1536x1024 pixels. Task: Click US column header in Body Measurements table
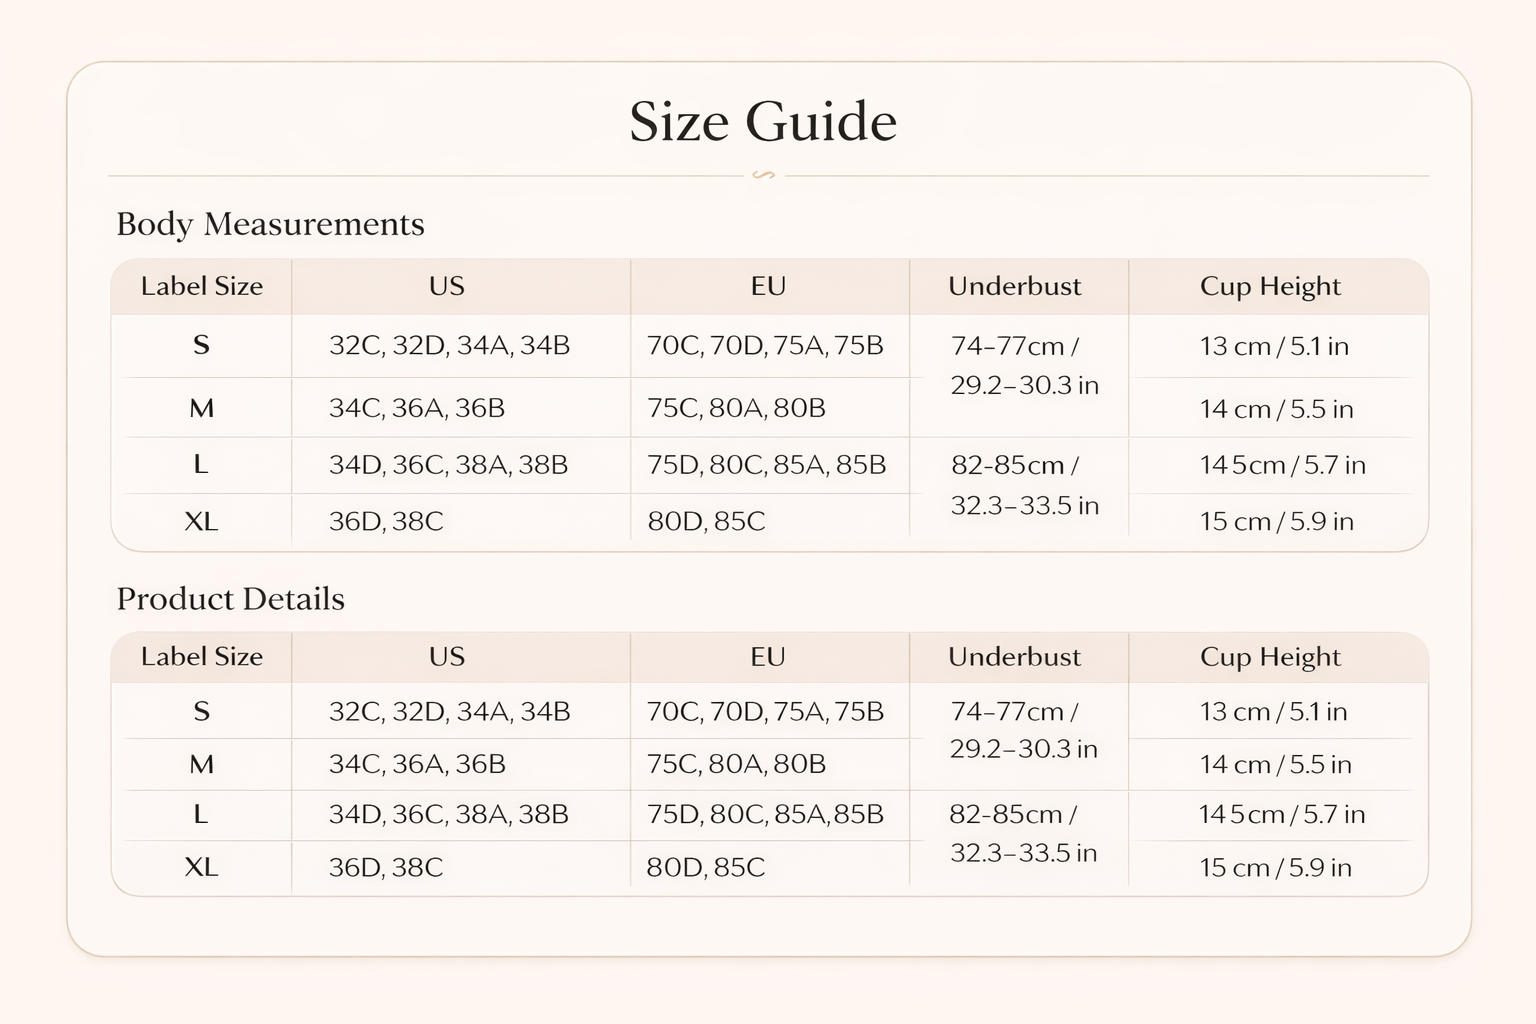click(x=446, y=287)
